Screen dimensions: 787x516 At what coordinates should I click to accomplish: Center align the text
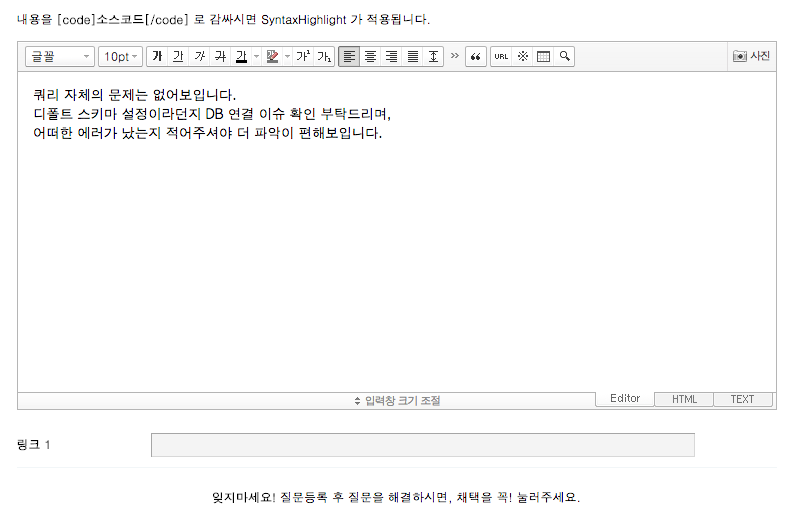370,56
